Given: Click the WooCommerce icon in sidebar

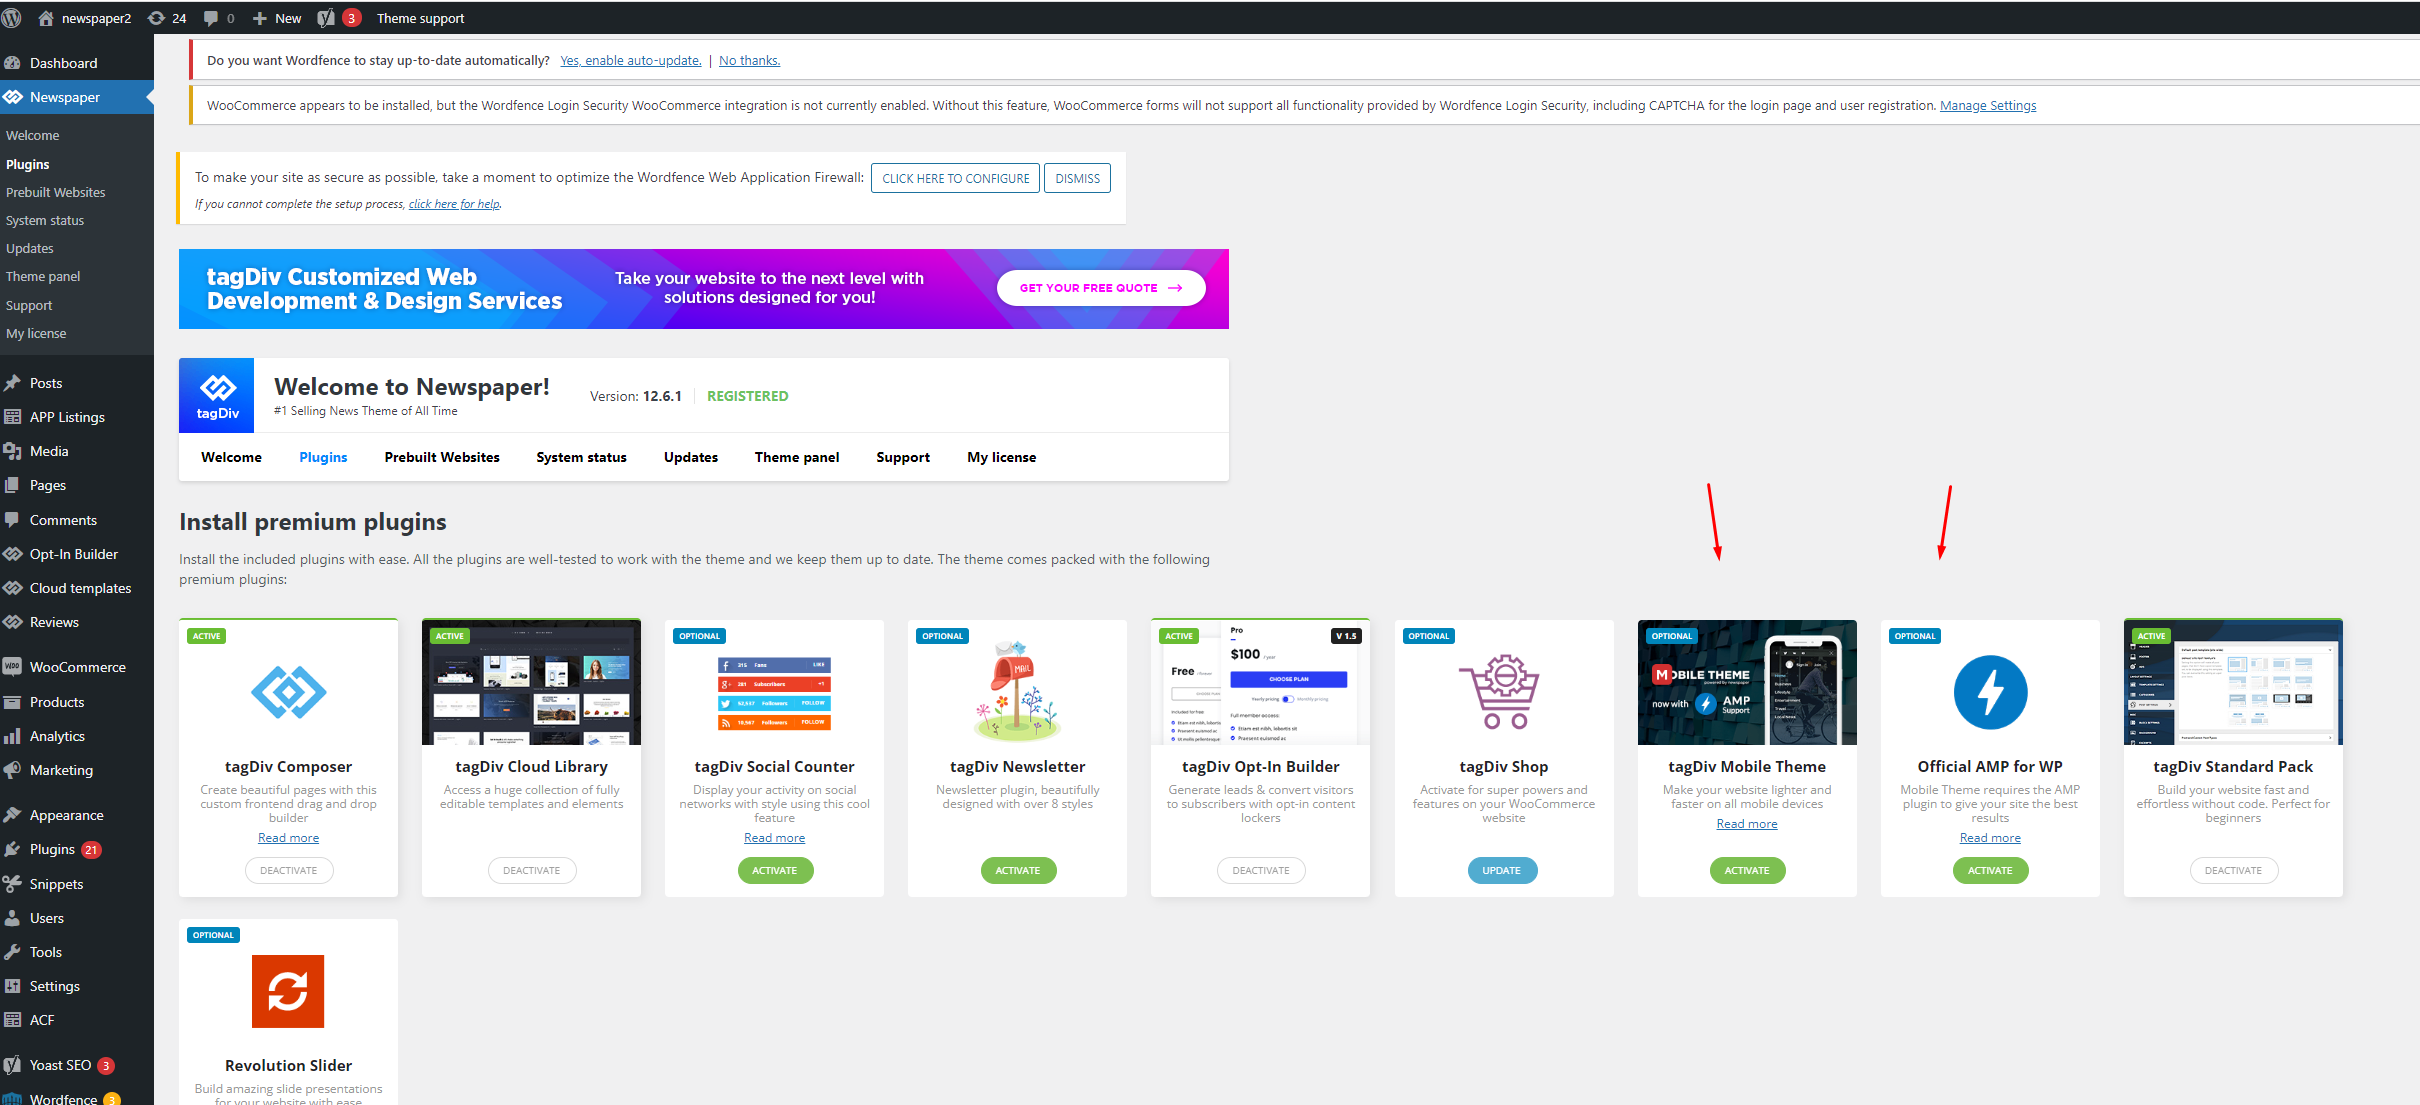Looking at the screenshot, I should tap(12, 667).
